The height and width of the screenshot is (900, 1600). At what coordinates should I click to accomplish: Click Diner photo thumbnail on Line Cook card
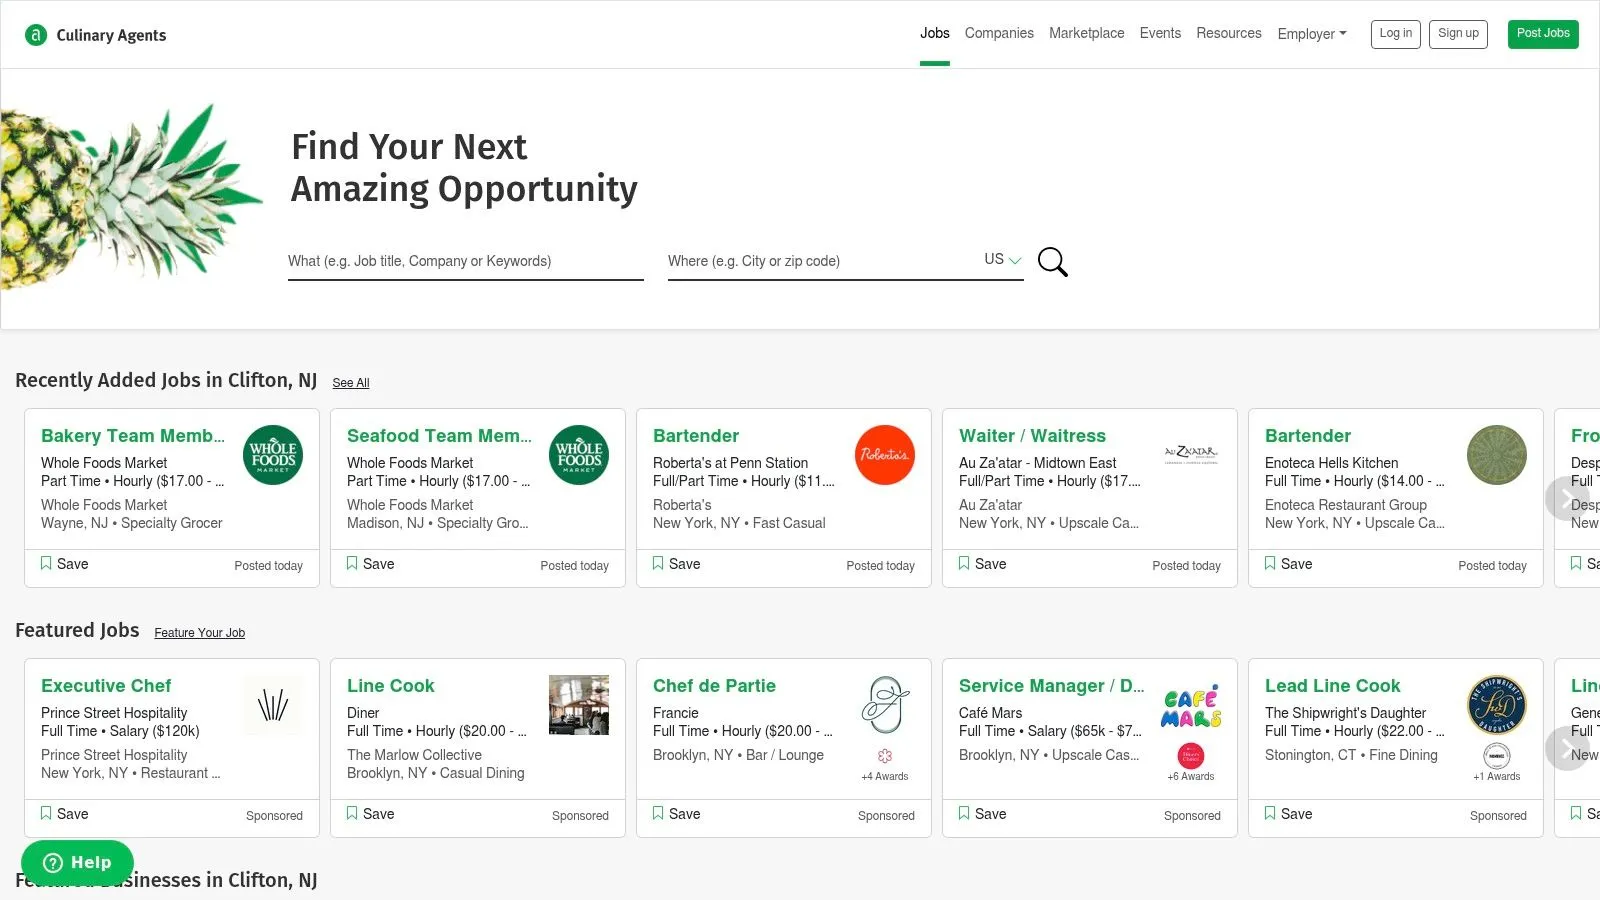(579, 705)
